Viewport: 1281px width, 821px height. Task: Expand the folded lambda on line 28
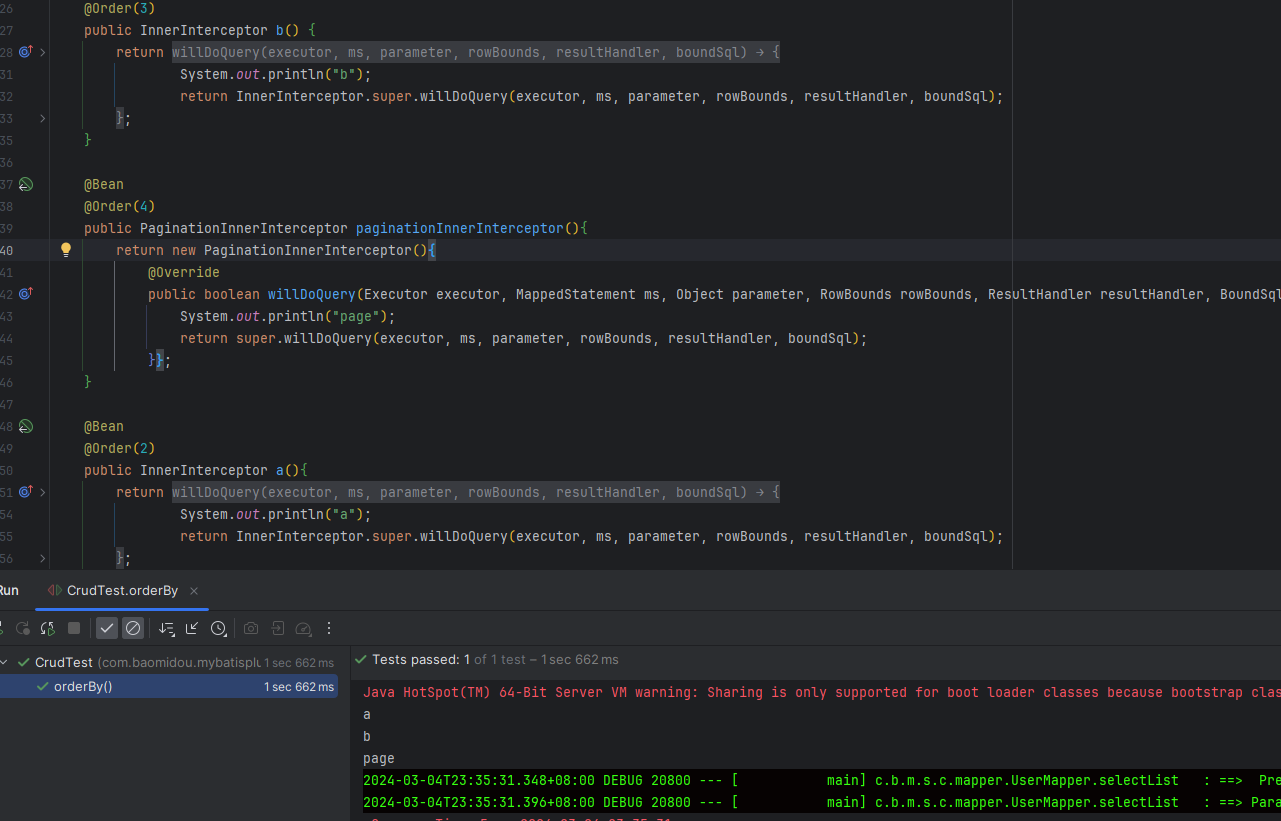[x=42, y=52]
